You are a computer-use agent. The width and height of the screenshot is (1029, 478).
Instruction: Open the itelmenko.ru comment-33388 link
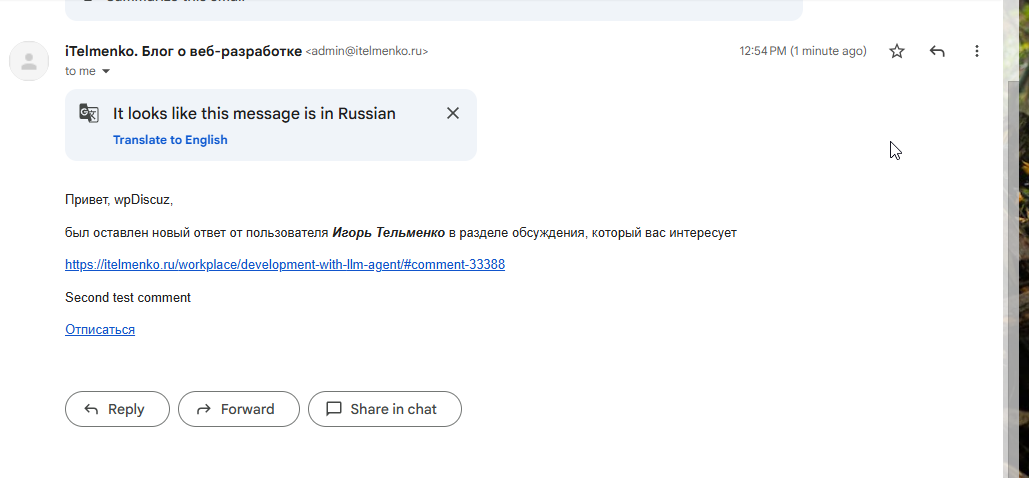click(285, 265)
